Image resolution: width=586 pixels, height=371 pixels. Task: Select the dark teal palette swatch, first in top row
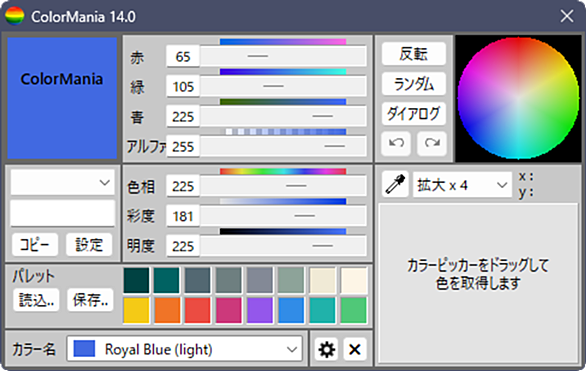pyautogui.click(x=136, y=280)
